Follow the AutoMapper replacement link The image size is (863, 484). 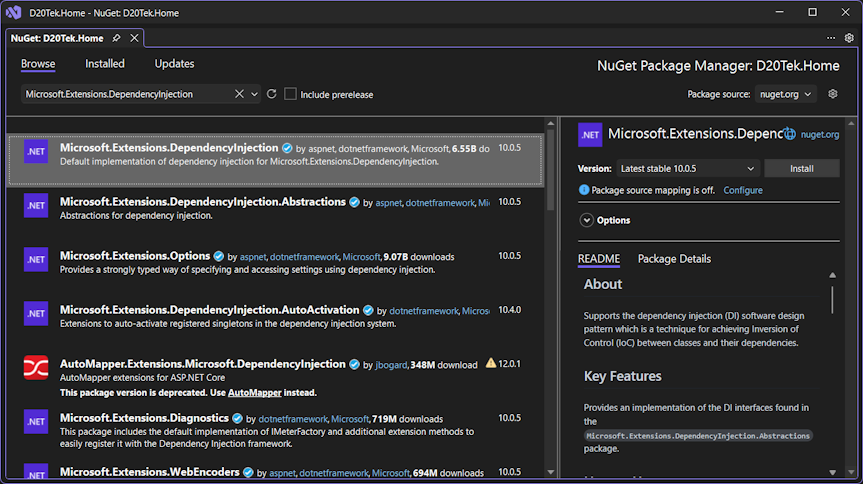coord(254,393)
